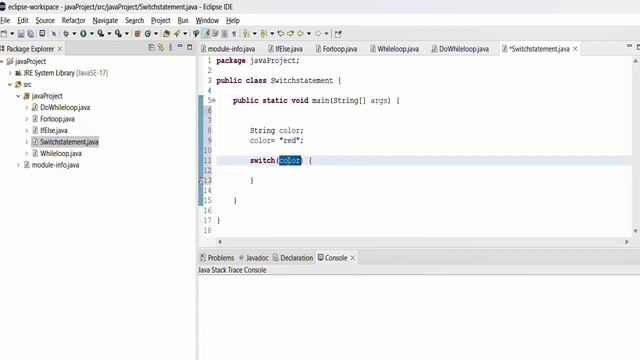Toggle folding of main method at line 5

(x=214, y=100)
